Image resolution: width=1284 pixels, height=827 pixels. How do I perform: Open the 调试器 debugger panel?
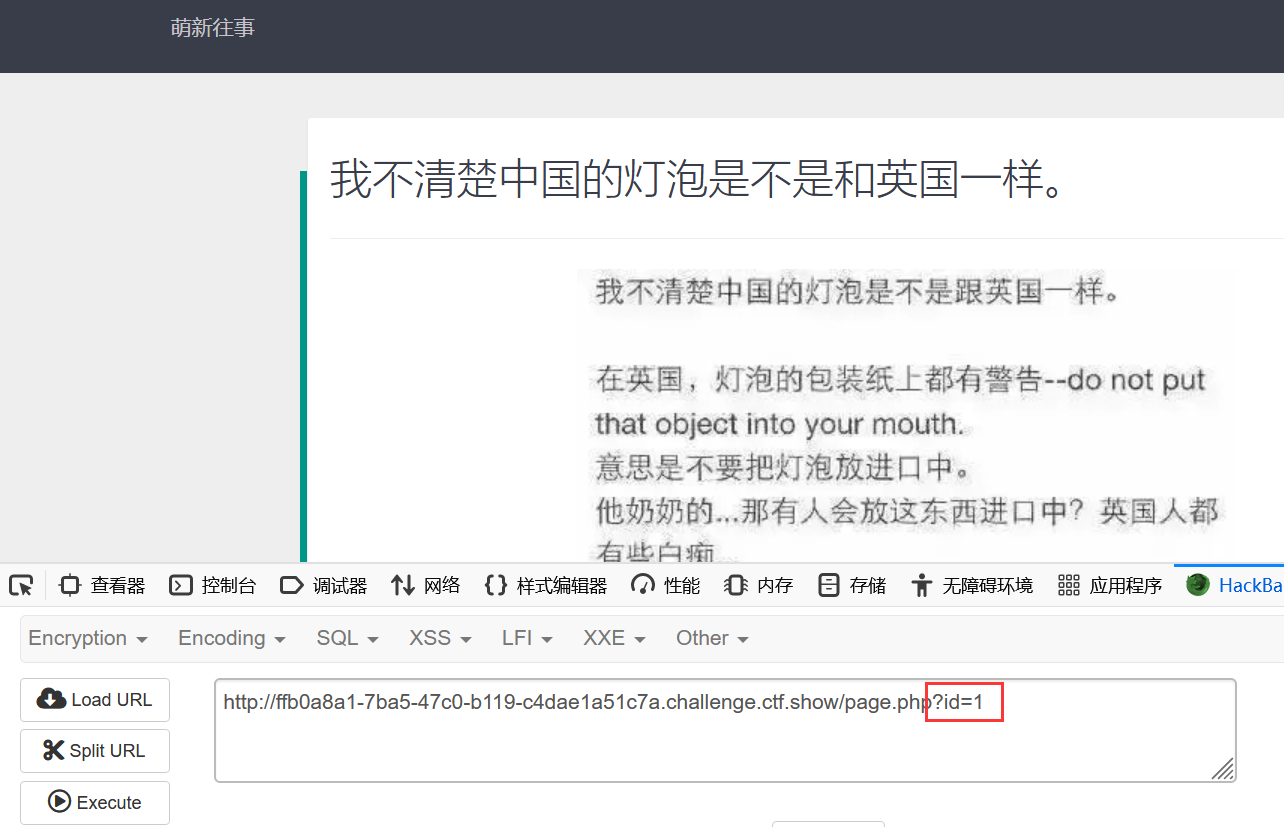[x=324, y=586]
